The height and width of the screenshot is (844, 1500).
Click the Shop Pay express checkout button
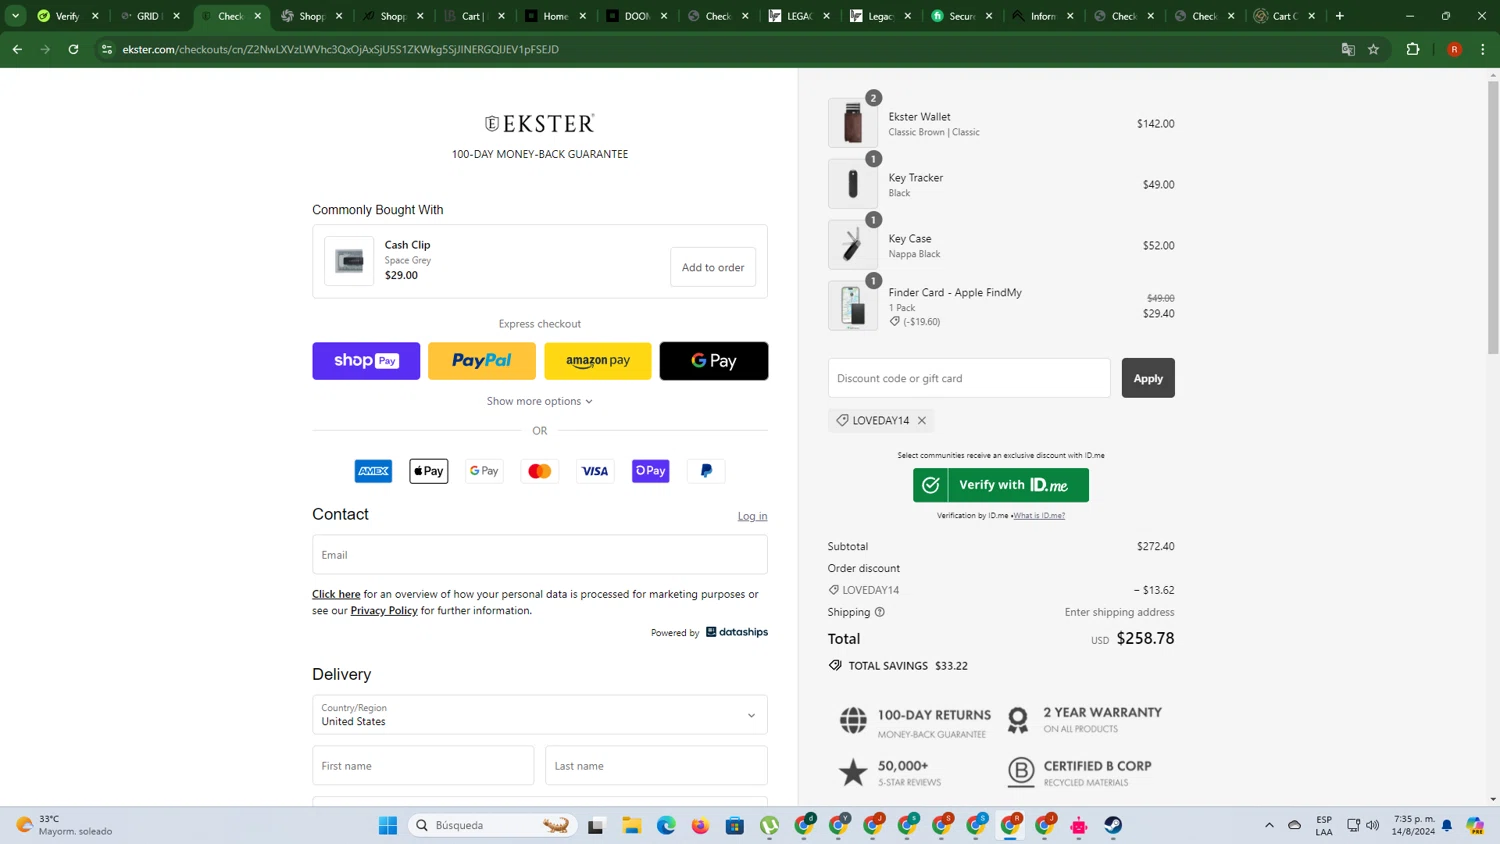point(366,361)
